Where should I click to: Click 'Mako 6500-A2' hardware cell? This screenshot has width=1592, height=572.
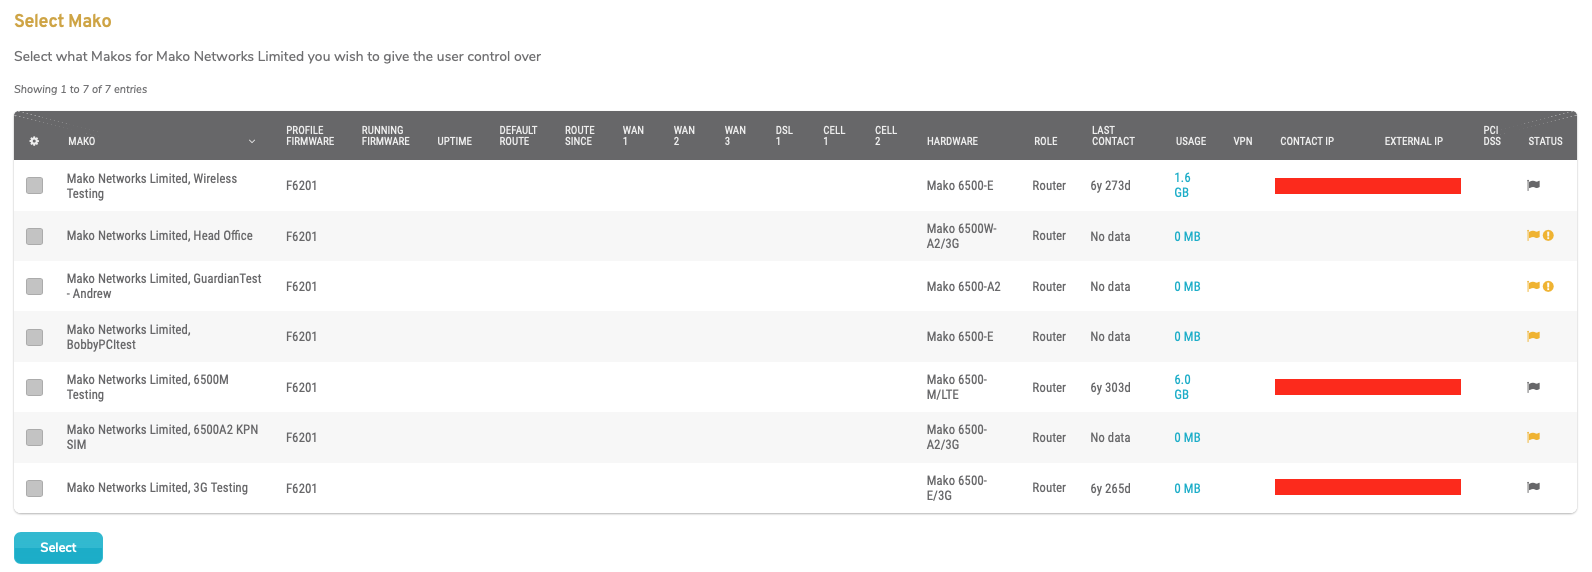963,287
